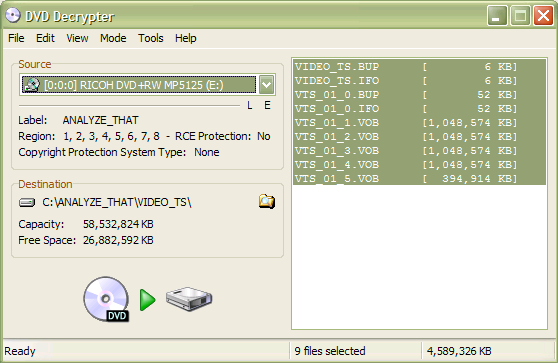
Task: Click the disc icon in the Source drive box
Action: pyautogui.click(x=32, y=85)
